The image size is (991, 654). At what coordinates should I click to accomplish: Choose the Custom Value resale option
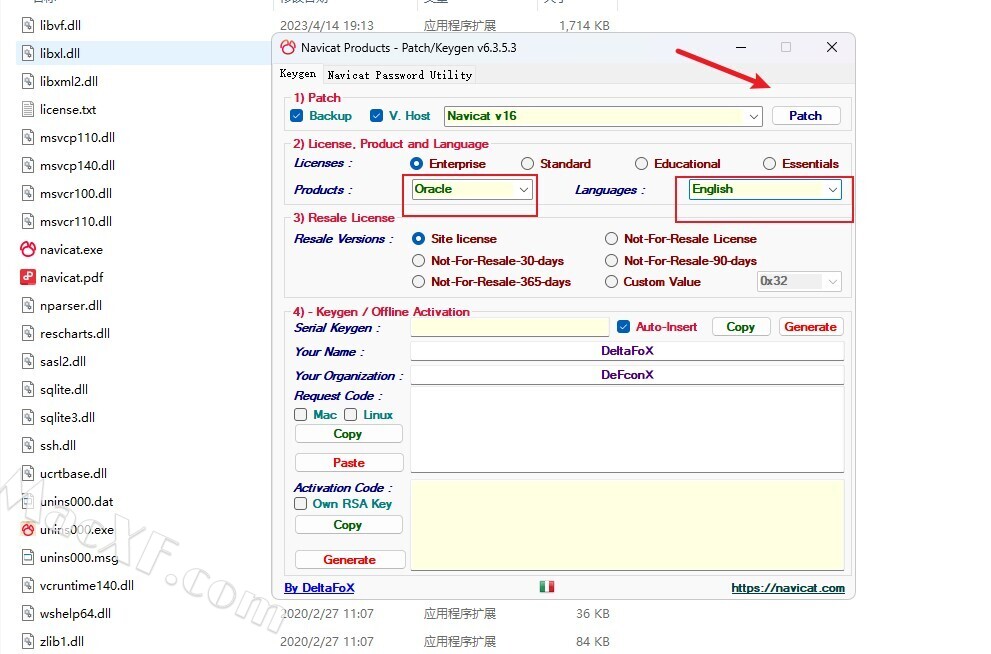coord(611,282)
